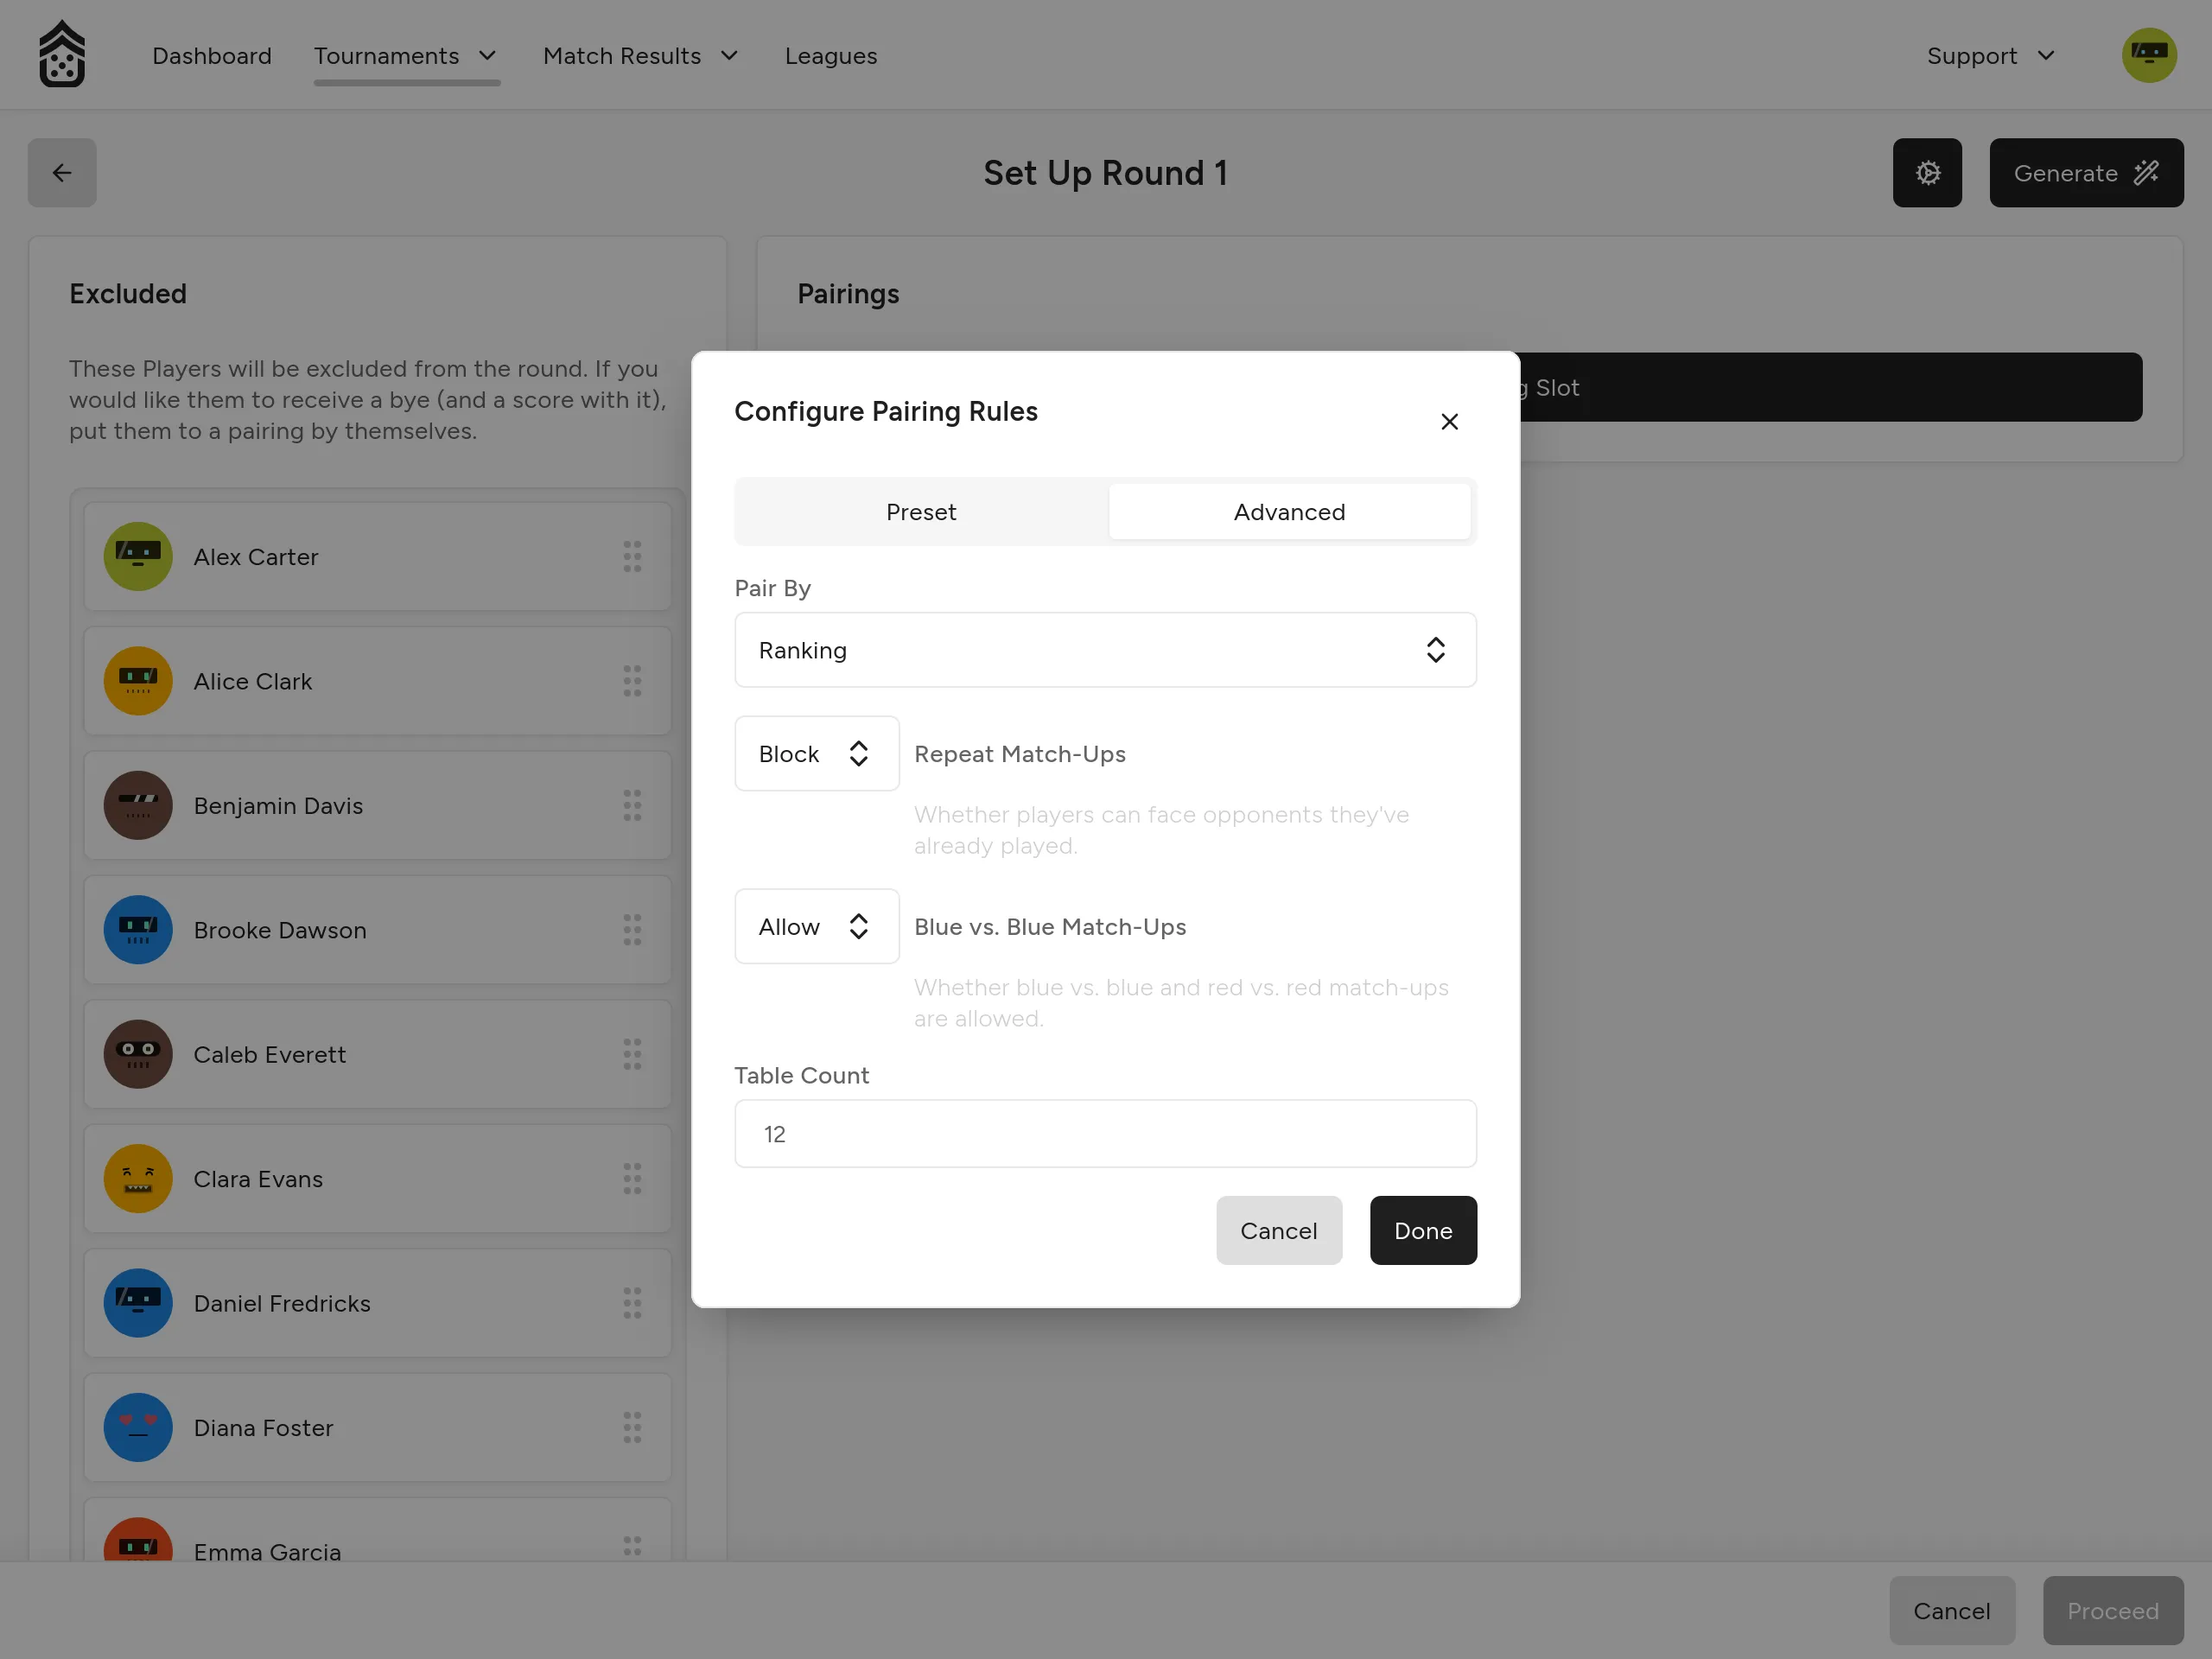Click Done in the pairing rules dialog
This screenshot has width=2212, height=1659.
pyautogui.click(x=1423, y=1231)
